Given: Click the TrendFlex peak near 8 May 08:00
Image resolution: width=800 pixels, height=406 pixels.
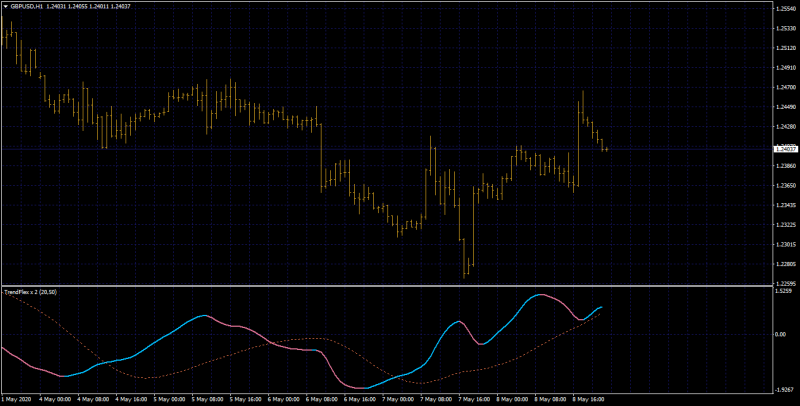Looking at the screenshot, I should (x=540, y=295).
